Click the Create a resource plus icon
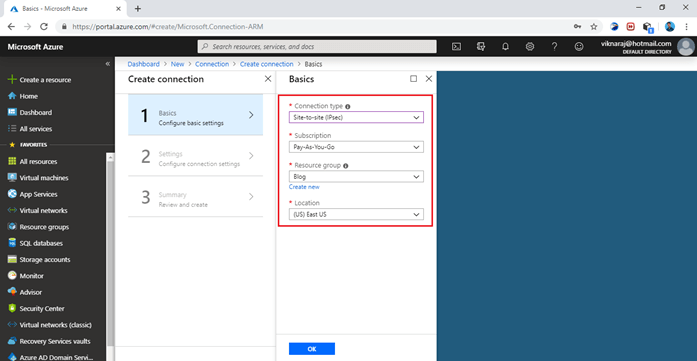The height and width of the screenshot is (361, 697). pyautogui.click(x=12, y=80)
